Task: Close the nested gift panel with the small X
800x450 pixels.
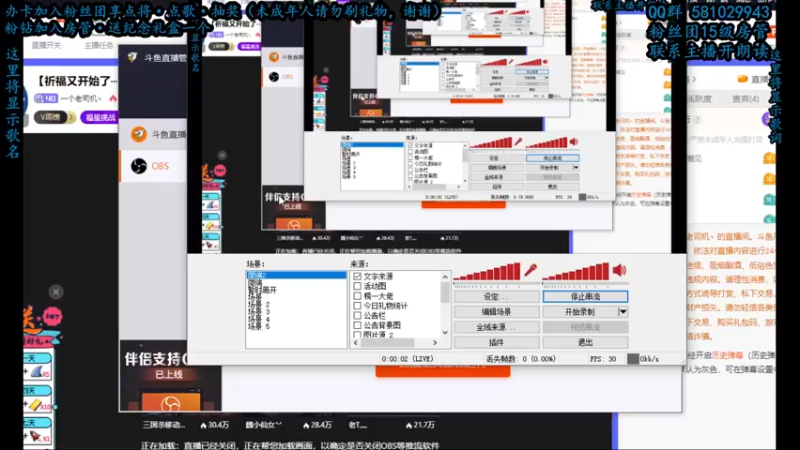Action: [222, 155]
